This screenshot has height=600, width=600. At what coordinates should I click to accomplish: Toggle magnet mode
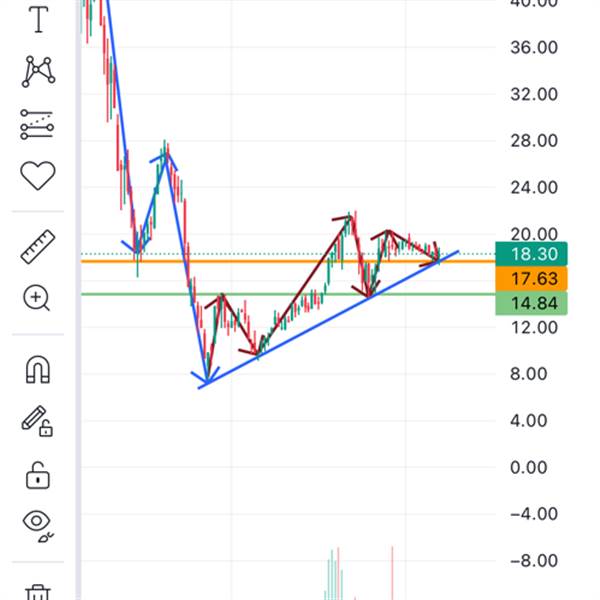point(38,370)
